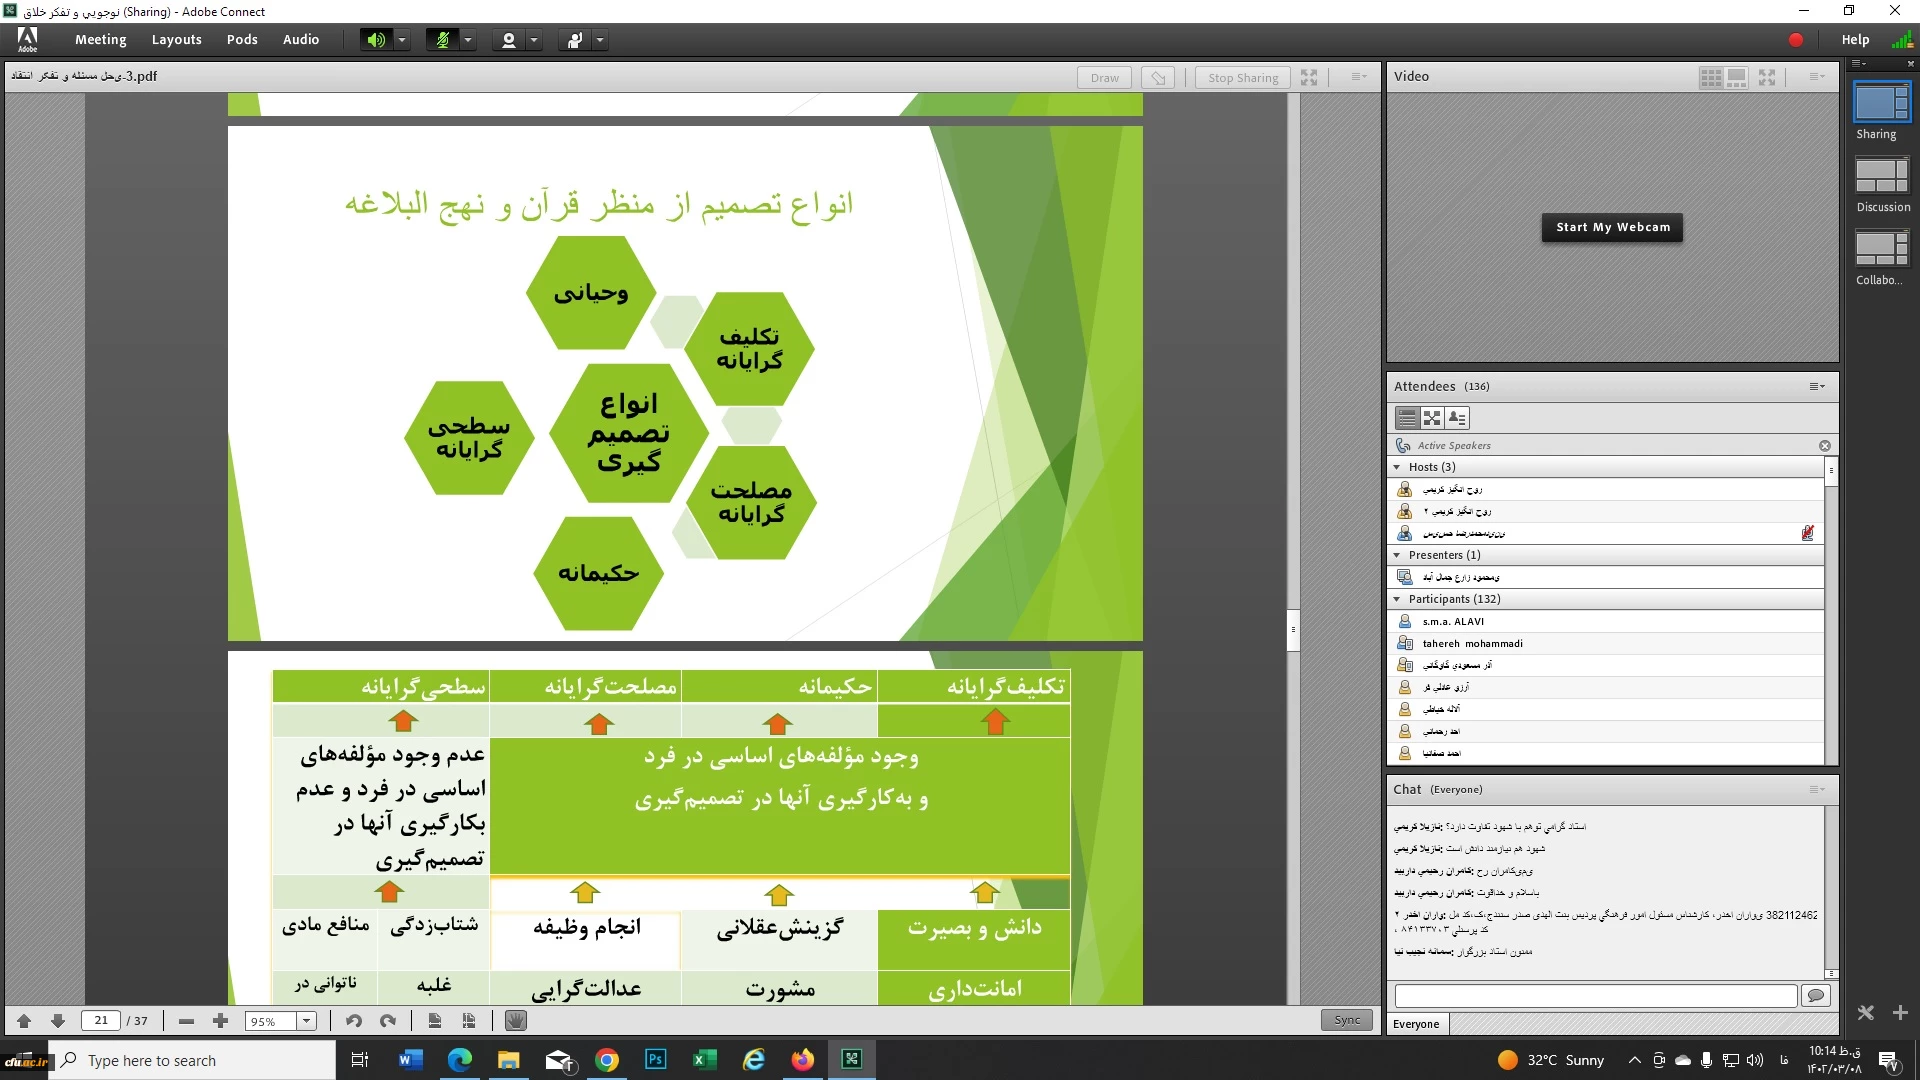Click the Start My Webcam button

tap(1612, 227)
